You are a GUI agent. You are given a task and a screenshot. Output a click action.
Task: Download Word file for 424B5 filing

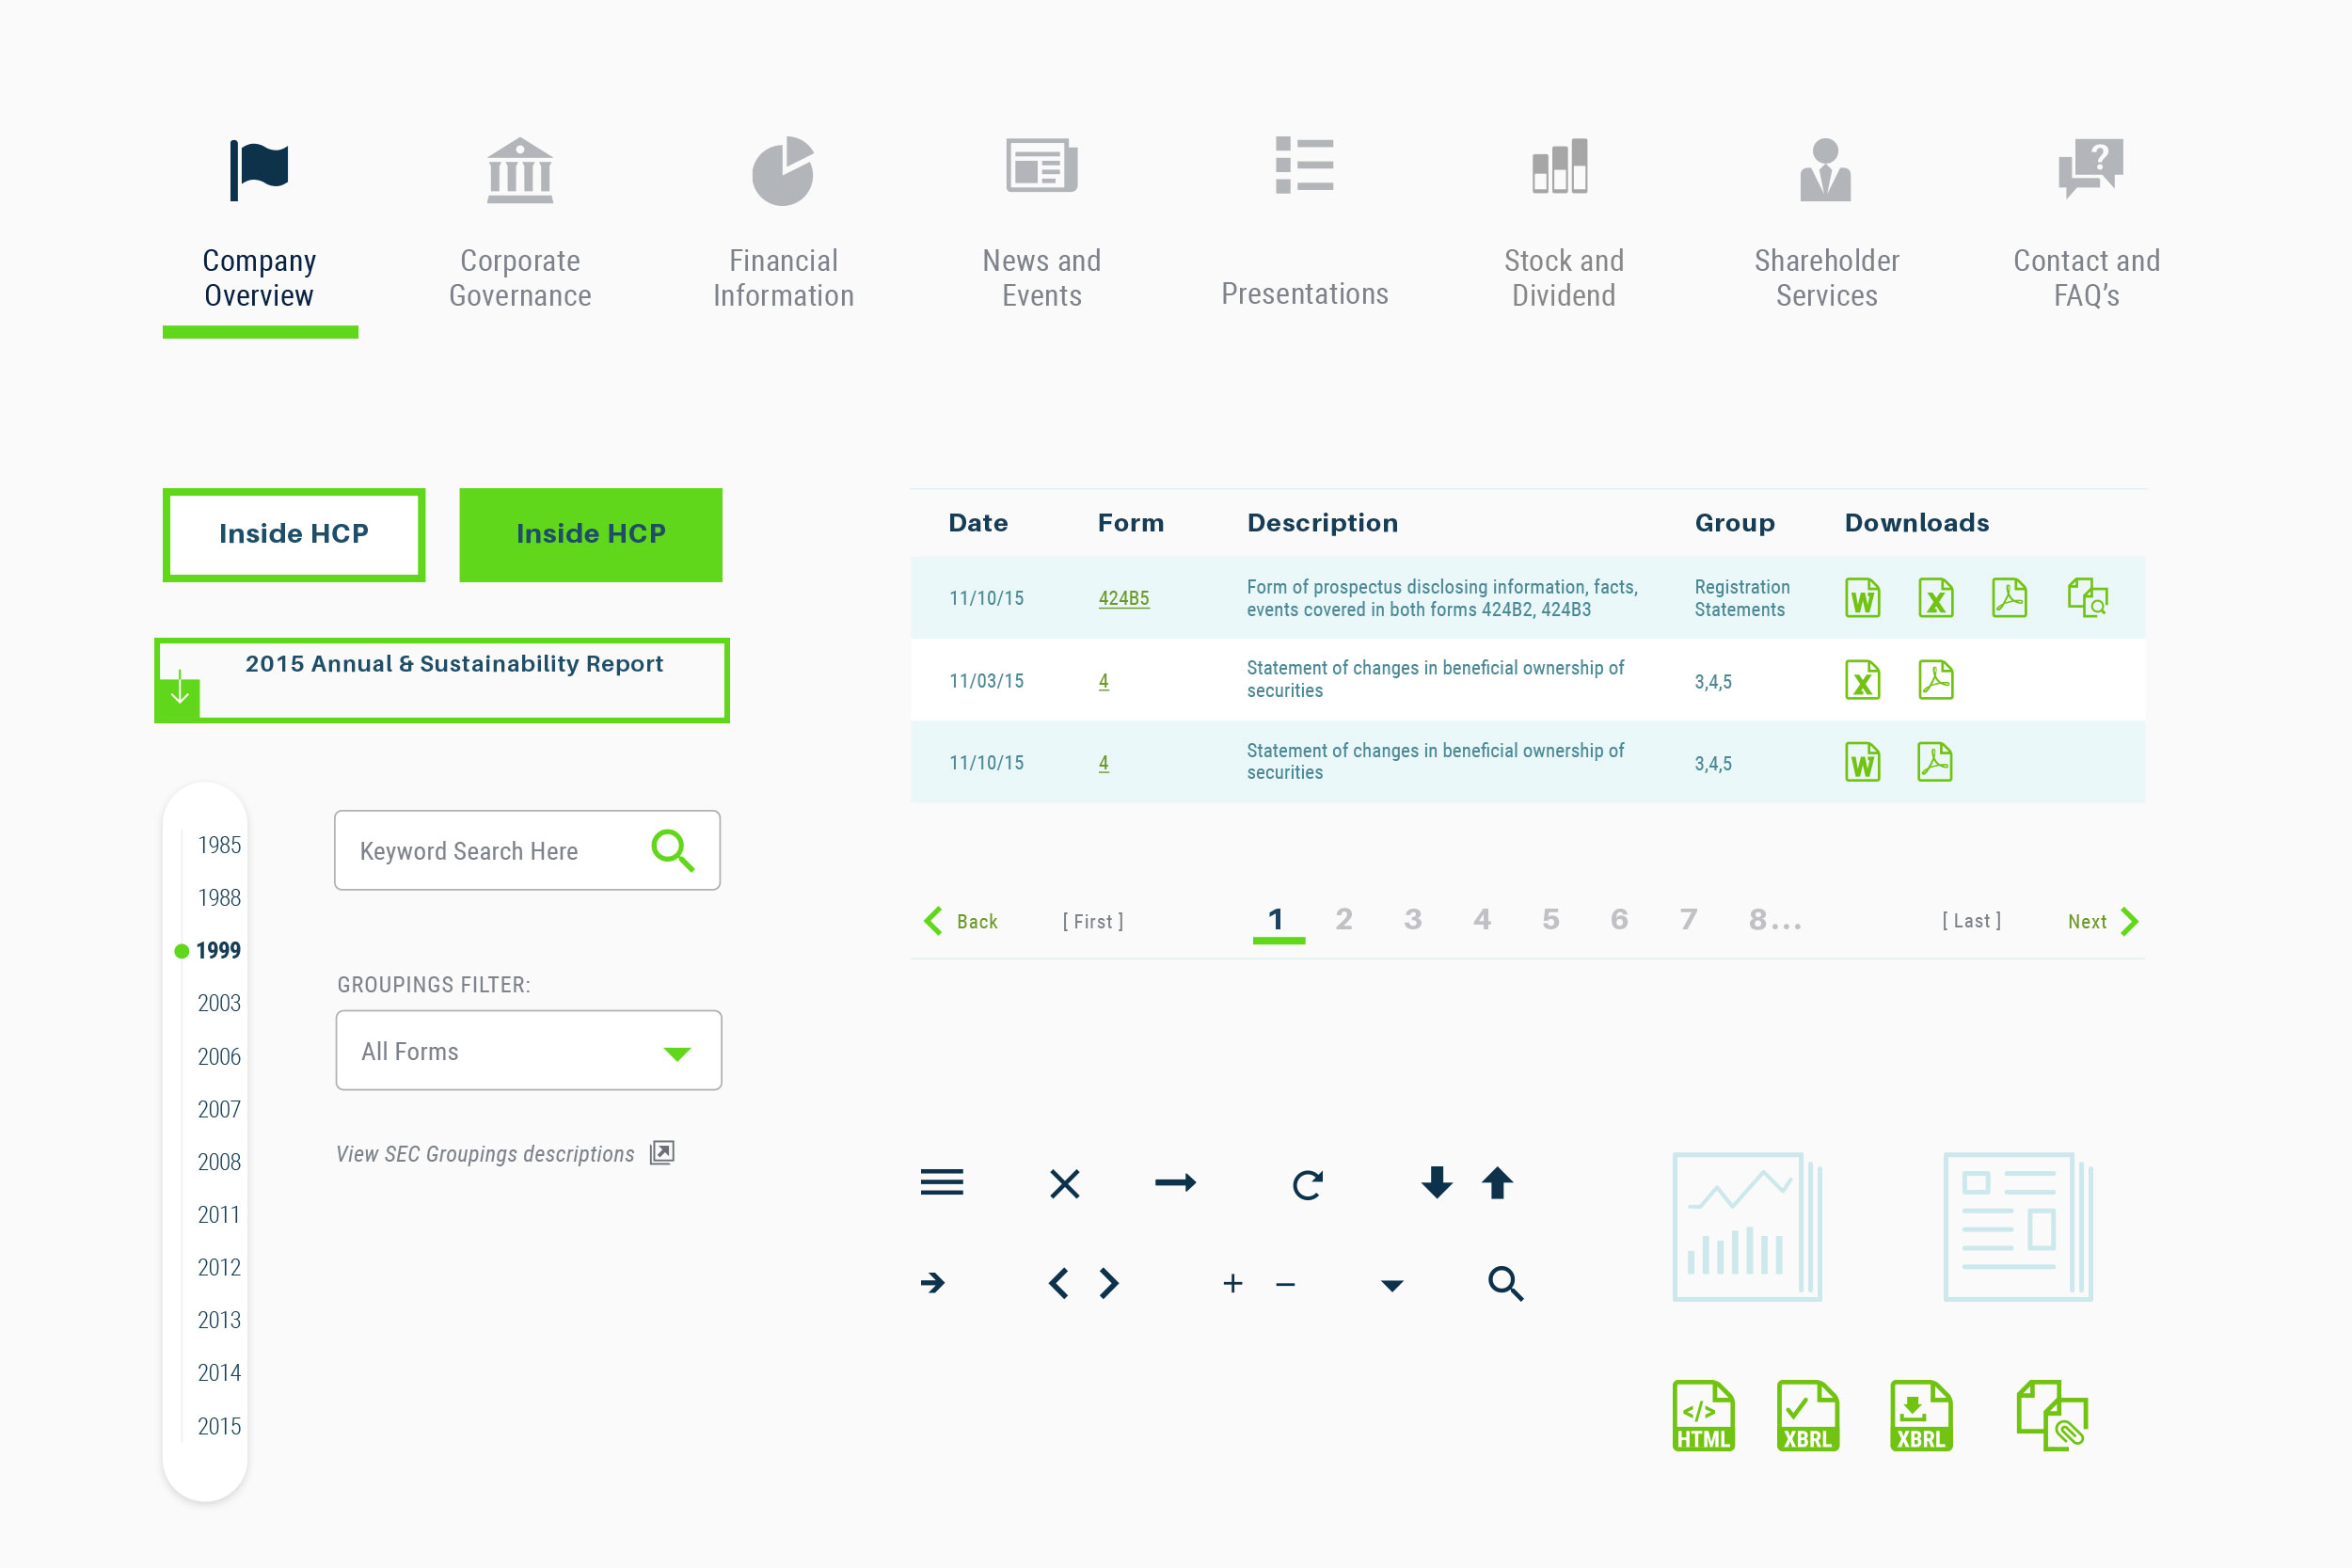pyautogui.click(x=1862, y=598)
